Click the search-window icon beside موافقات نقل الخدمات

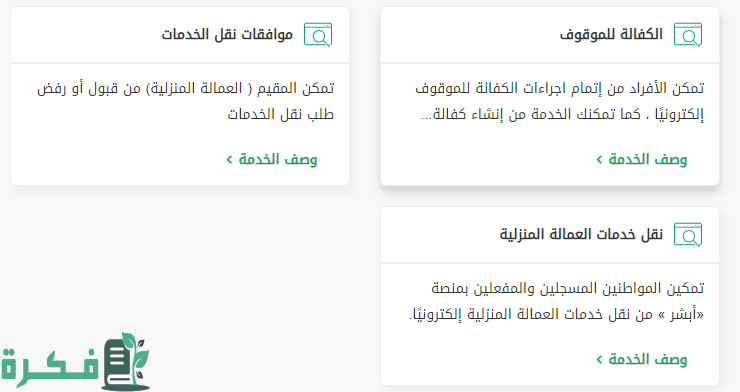[318, 34]
